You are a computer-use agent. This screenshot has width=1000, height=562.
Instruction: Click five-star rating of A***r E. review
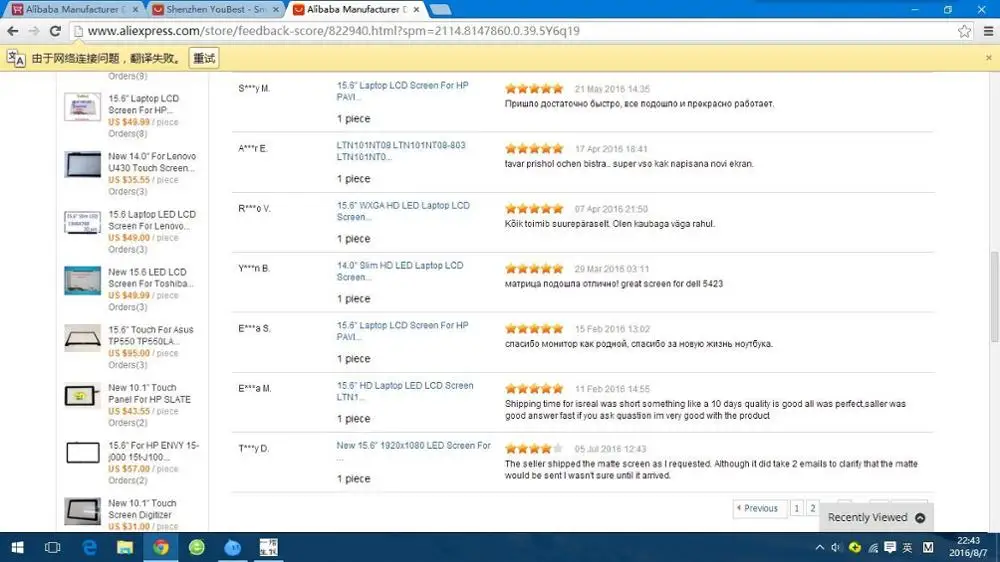(534, 149)
